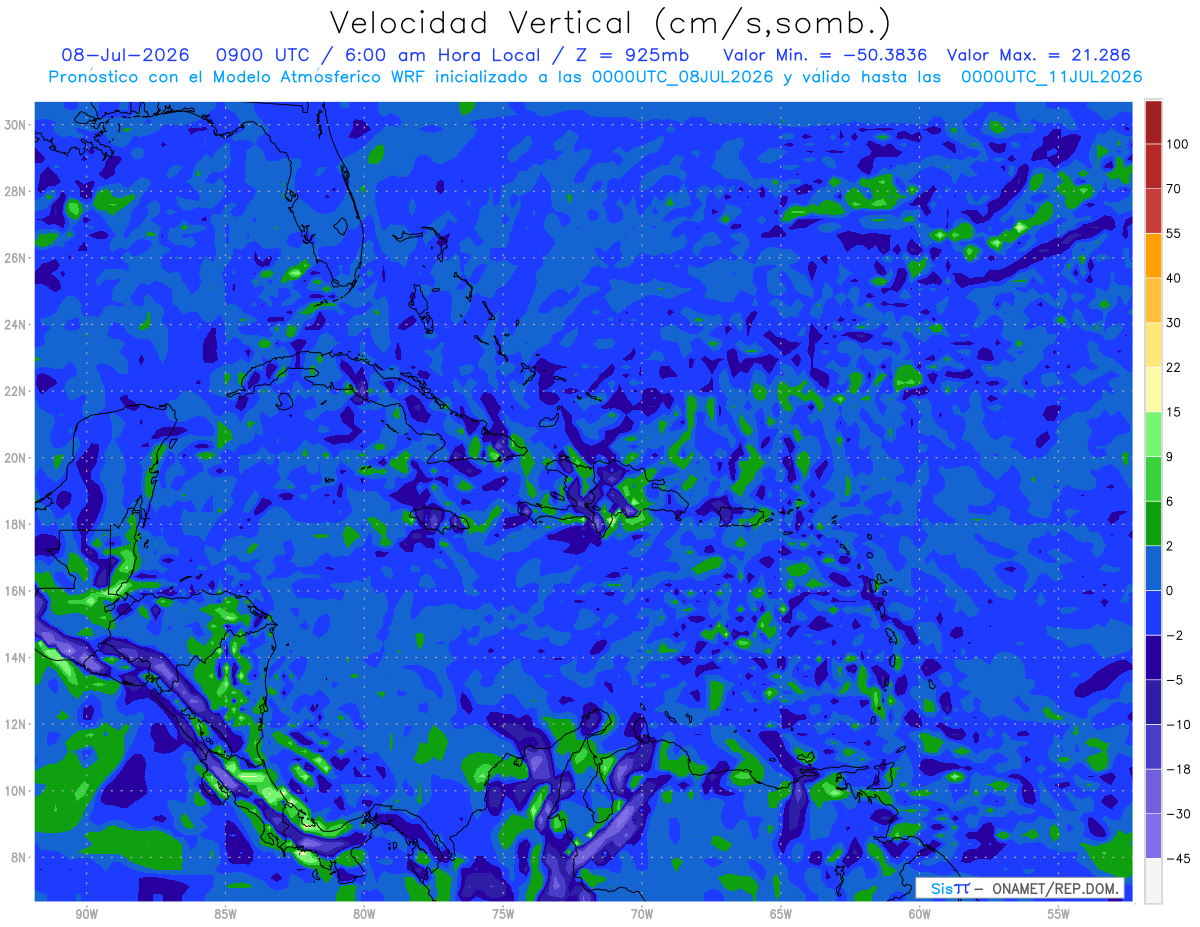Click the light orange swatch between 30 and 40
Screen dimensions: 1200x927
pos(1153,299)
